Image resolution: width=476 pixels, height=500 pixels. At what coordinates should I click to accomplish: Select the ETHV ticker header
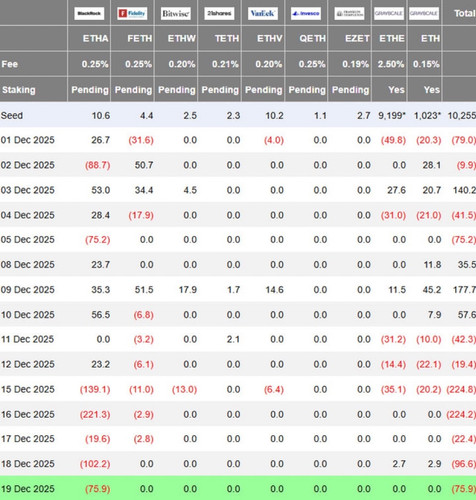tap(270, 39)
